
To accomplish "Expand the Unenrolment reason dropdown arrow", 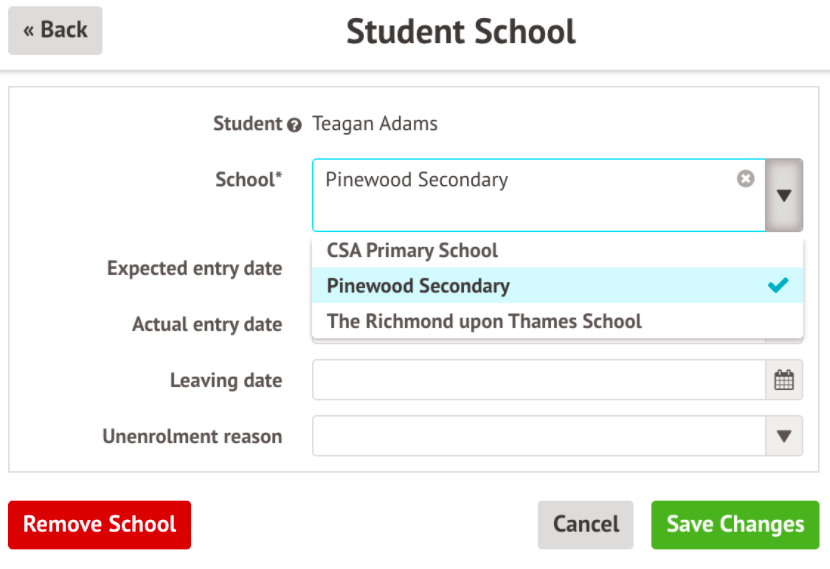I will (x=784, y=436).
